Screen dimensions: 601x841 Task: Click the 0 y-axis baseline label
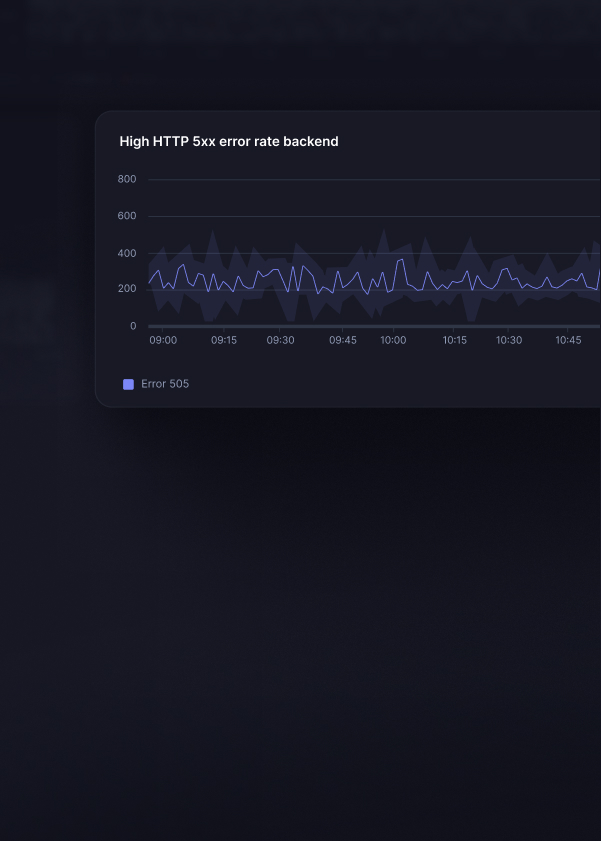coord(133,326)
